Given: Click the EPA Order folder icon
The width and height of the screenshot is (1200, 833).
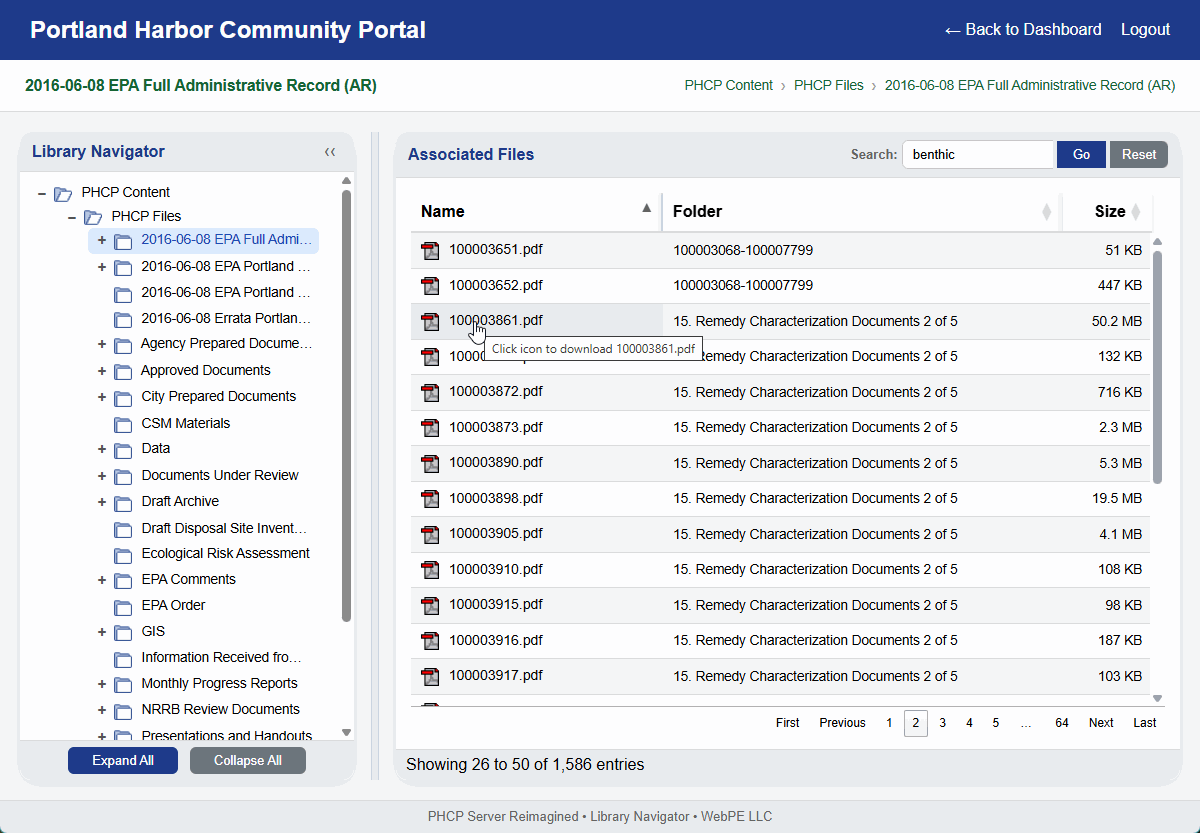Looking at the screenshot, I should pyautogui.click(x=123, y=606).
